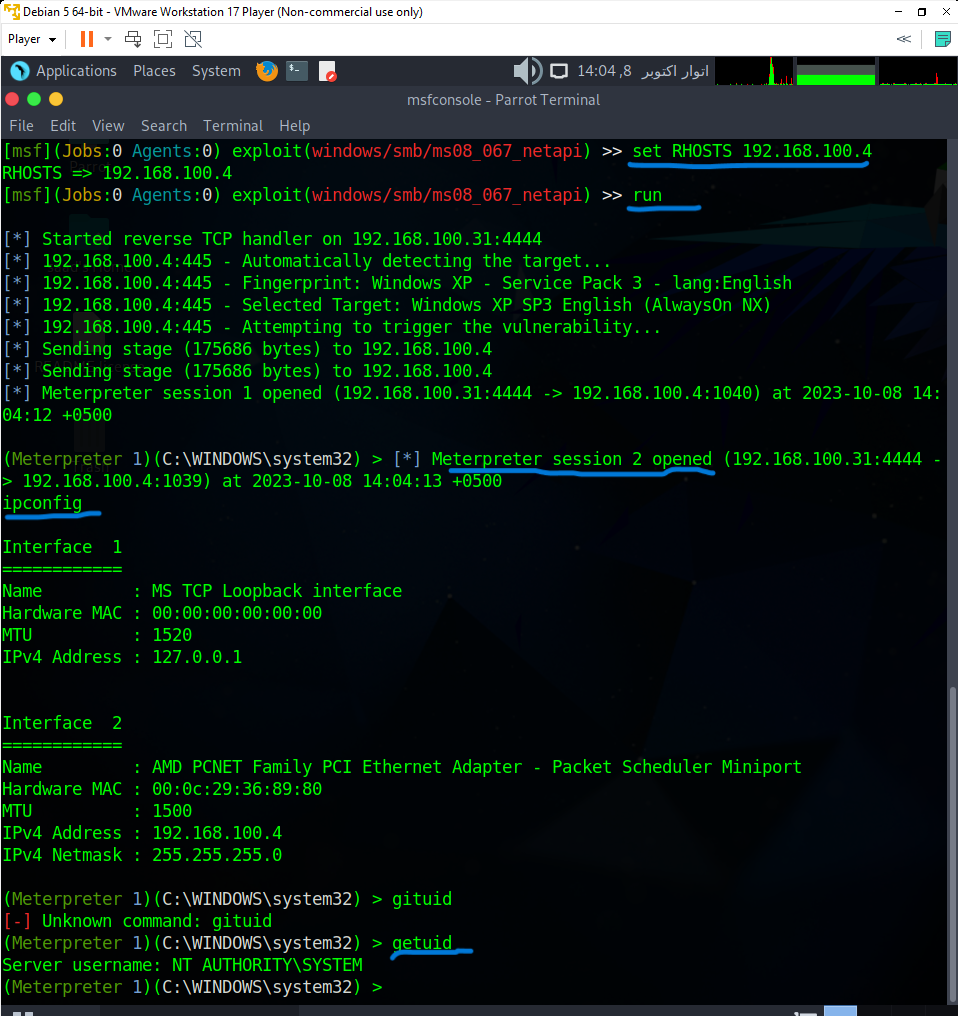
Task: Click 'Fingerprint: Windows XP - Service Pack 3' line
Action: [x=397, y=283]
